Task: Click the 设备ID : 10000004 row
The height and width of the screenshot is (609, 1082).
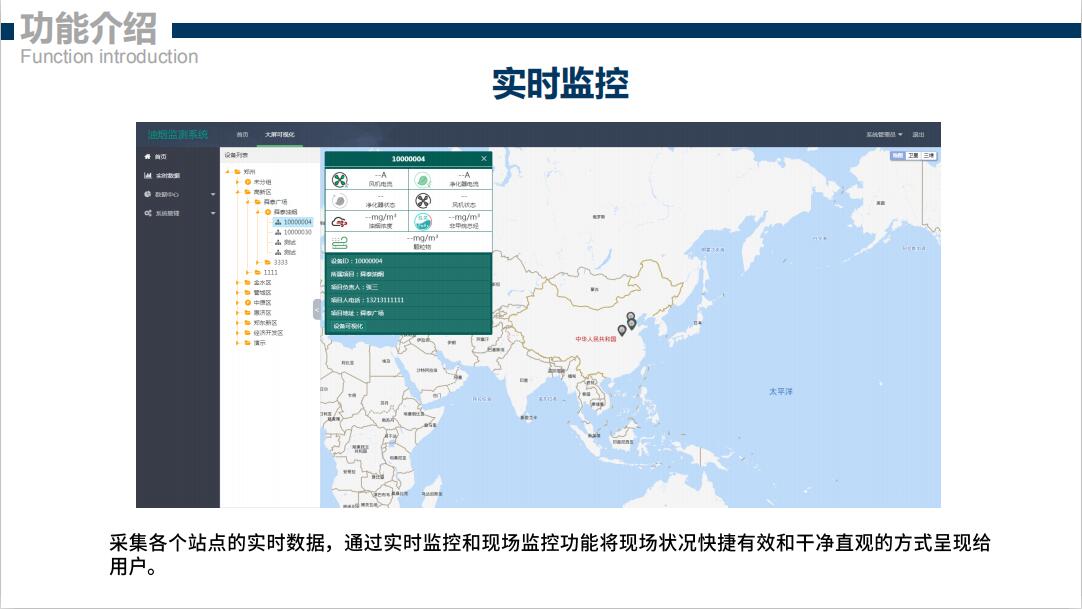Action: click(409, 261)
